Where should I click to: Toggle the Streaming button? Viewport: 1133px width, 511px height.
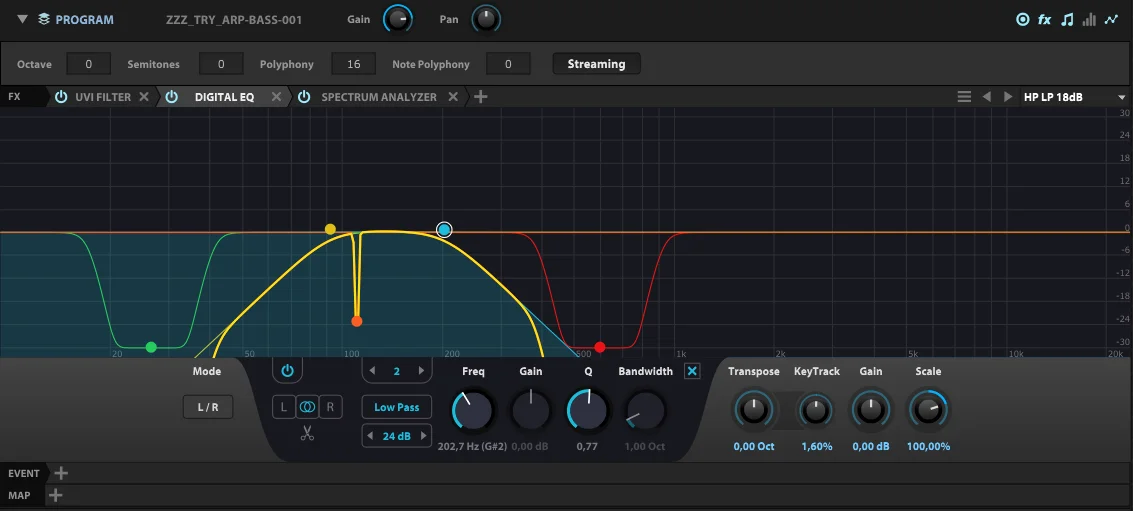[596, 64]
